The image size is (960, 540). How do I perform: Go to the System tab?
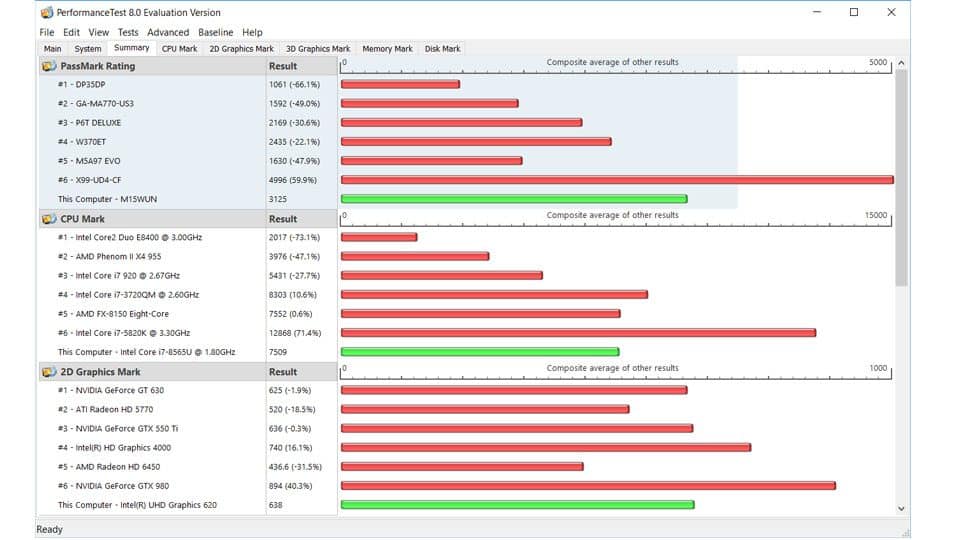tap(88, 48)
